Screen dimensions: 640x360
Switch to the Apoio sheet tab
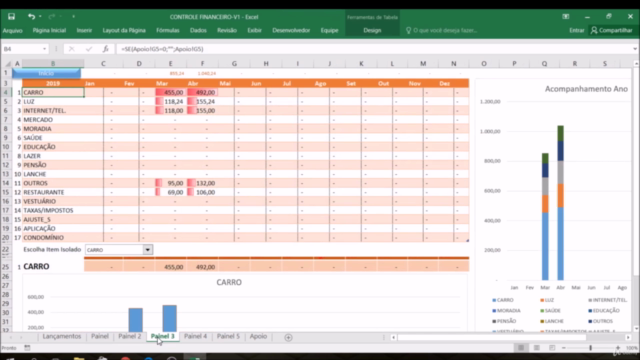pyautogui.click(x=258, y=336)
